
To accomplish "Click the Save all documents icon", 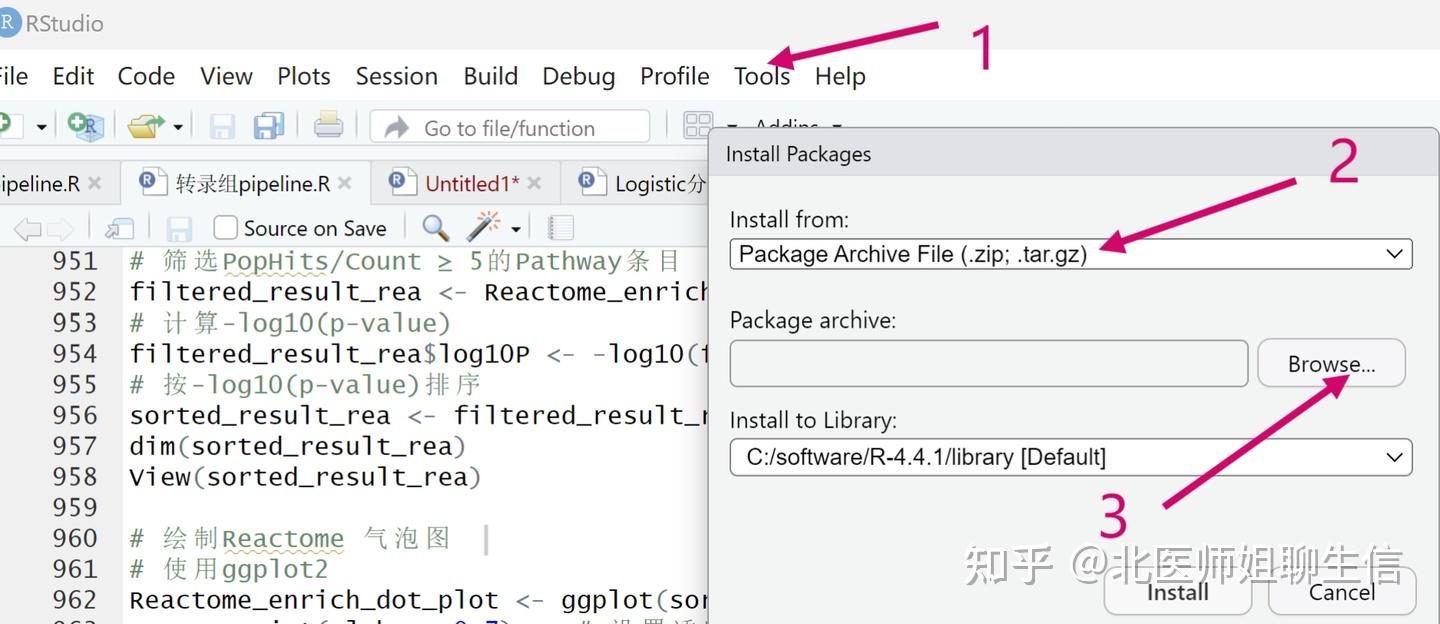I will tap(268, 126).
